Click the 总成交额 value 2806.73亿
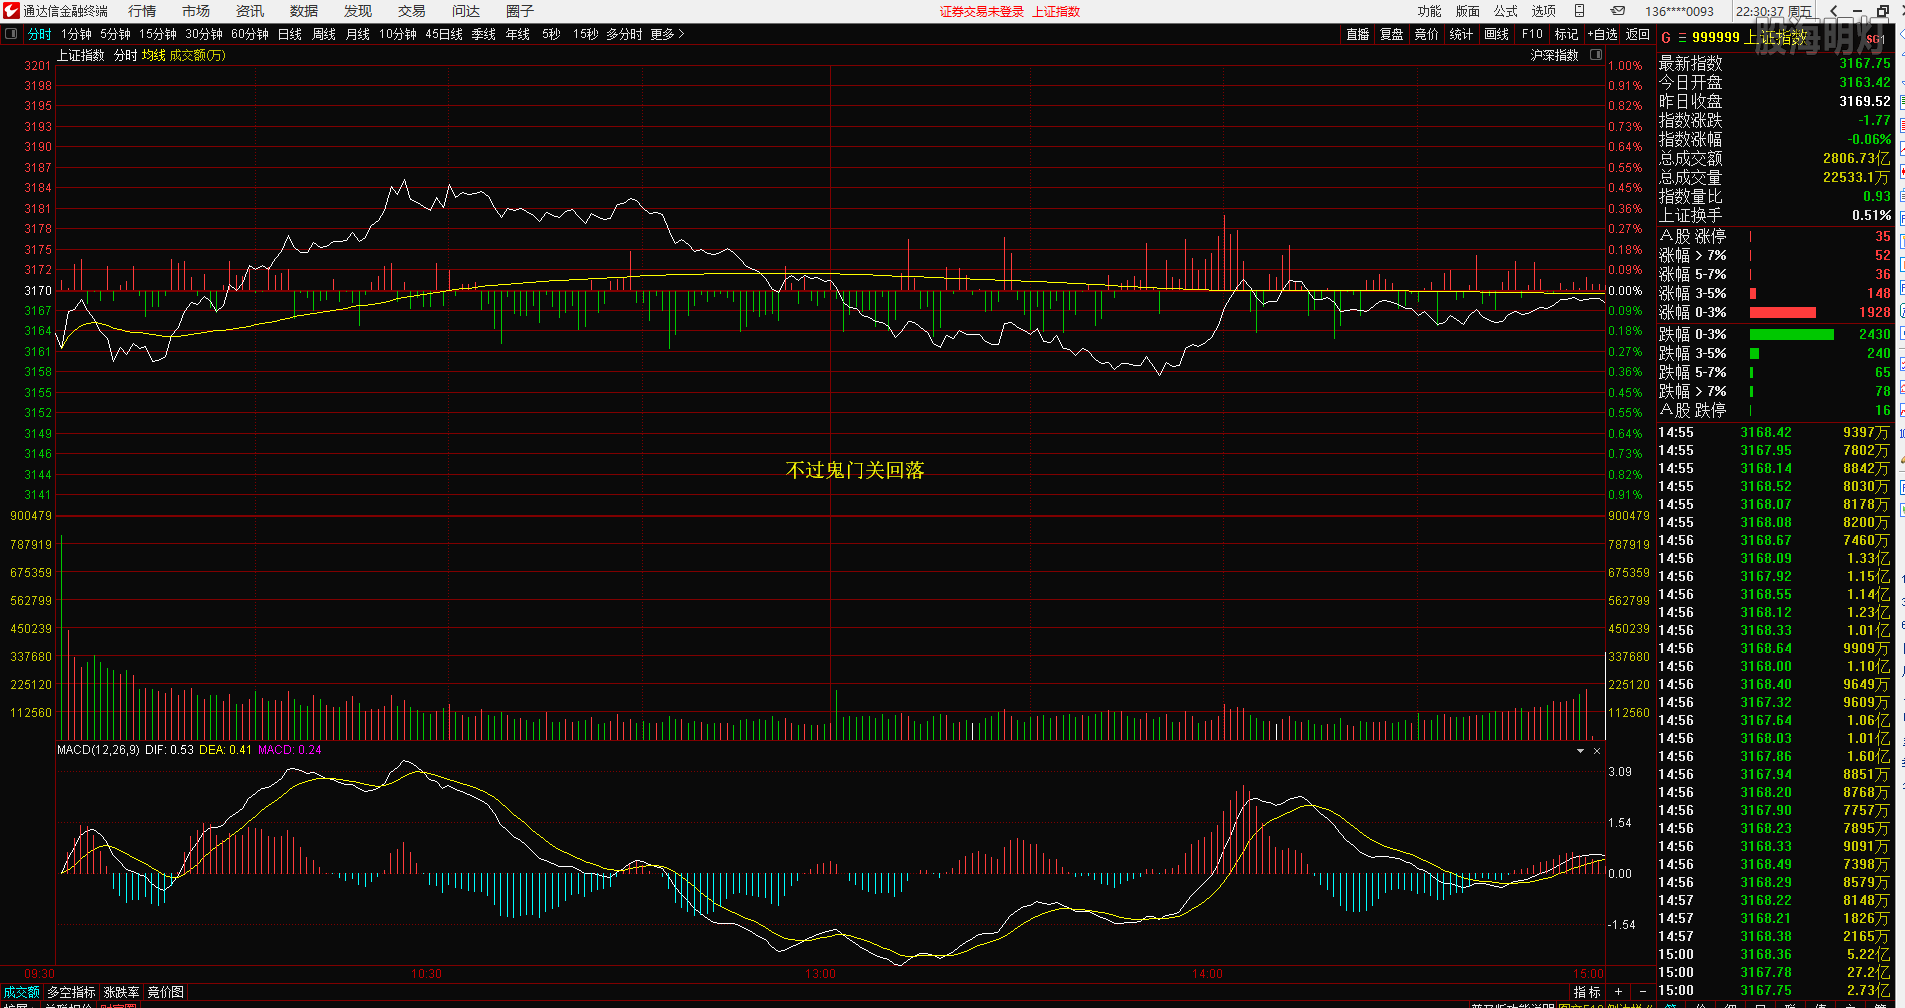This screenshot has width=1905, height=1008. coord(1857,158)
